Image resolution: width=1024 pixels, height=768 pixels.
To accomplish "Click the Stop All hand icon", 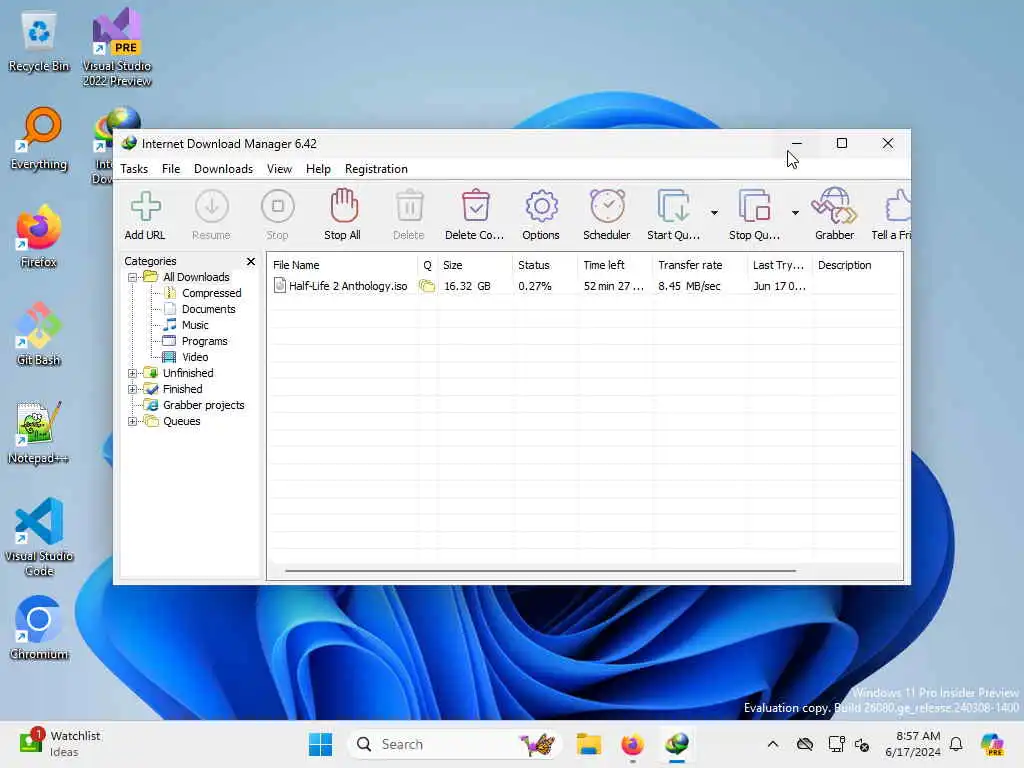I will point(344,206).
